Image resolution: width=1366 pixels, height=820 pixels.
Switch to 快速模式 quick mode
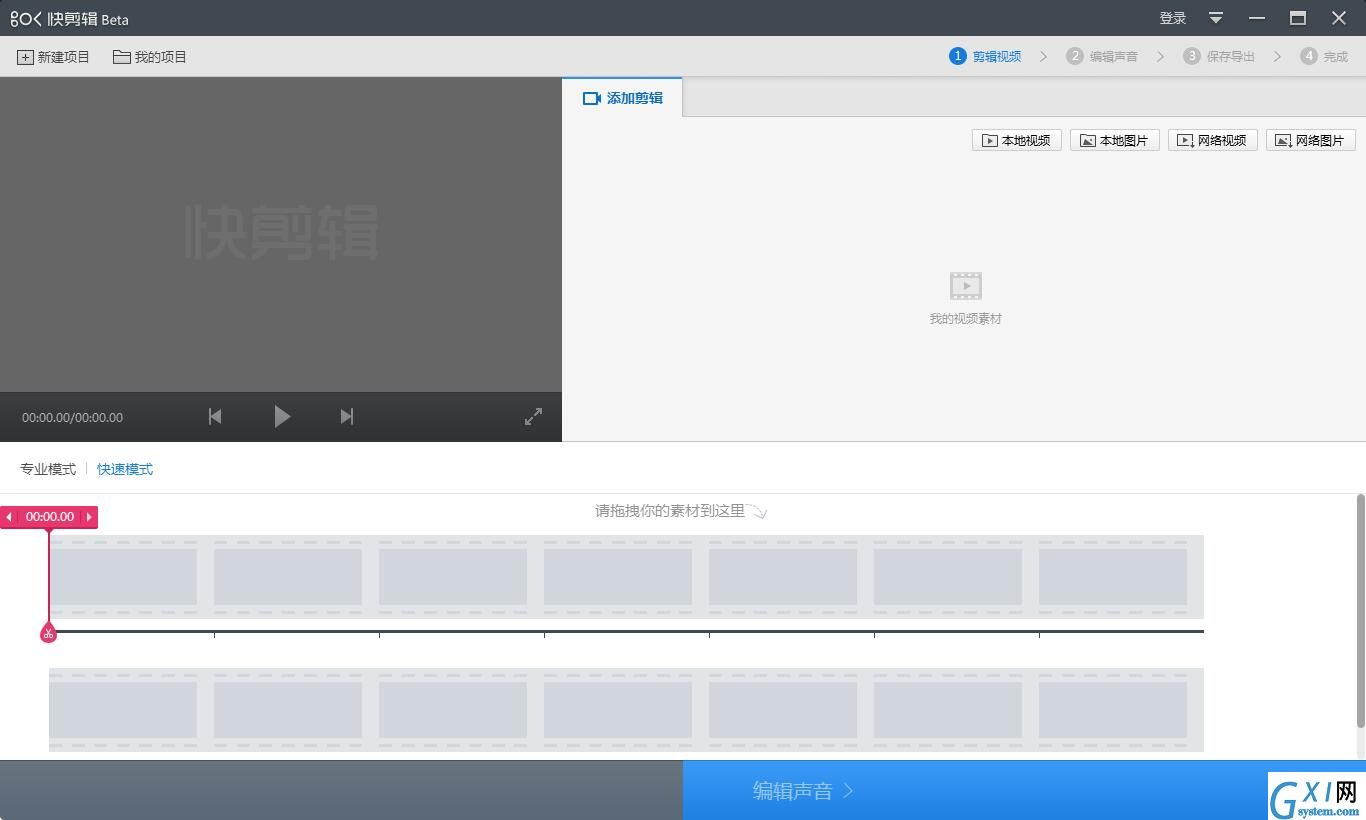[x=125, y=469]
